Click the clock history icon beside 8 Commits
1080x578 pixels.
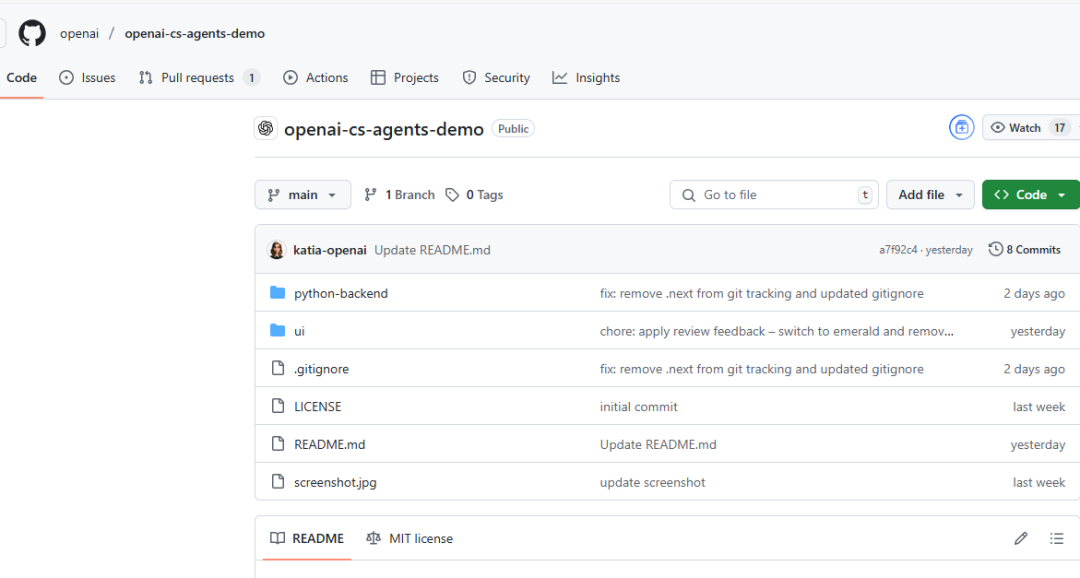coord(995,249)
